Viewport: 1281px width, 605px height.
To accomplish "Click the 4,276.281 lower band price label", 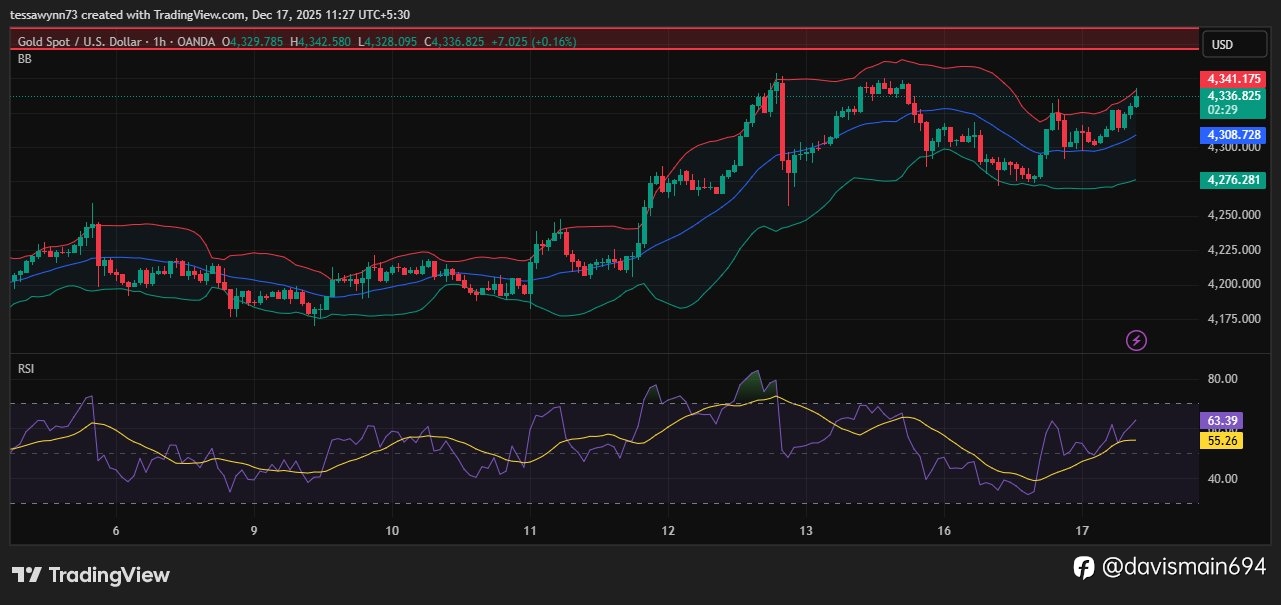I will tap(1231, 180).
